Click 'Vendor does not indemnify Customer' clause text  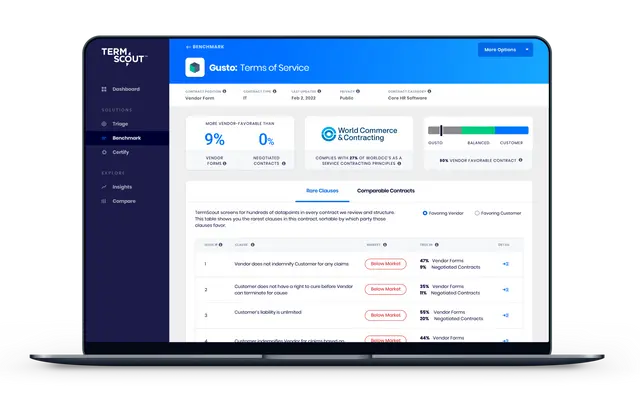(x=291, y=264)
